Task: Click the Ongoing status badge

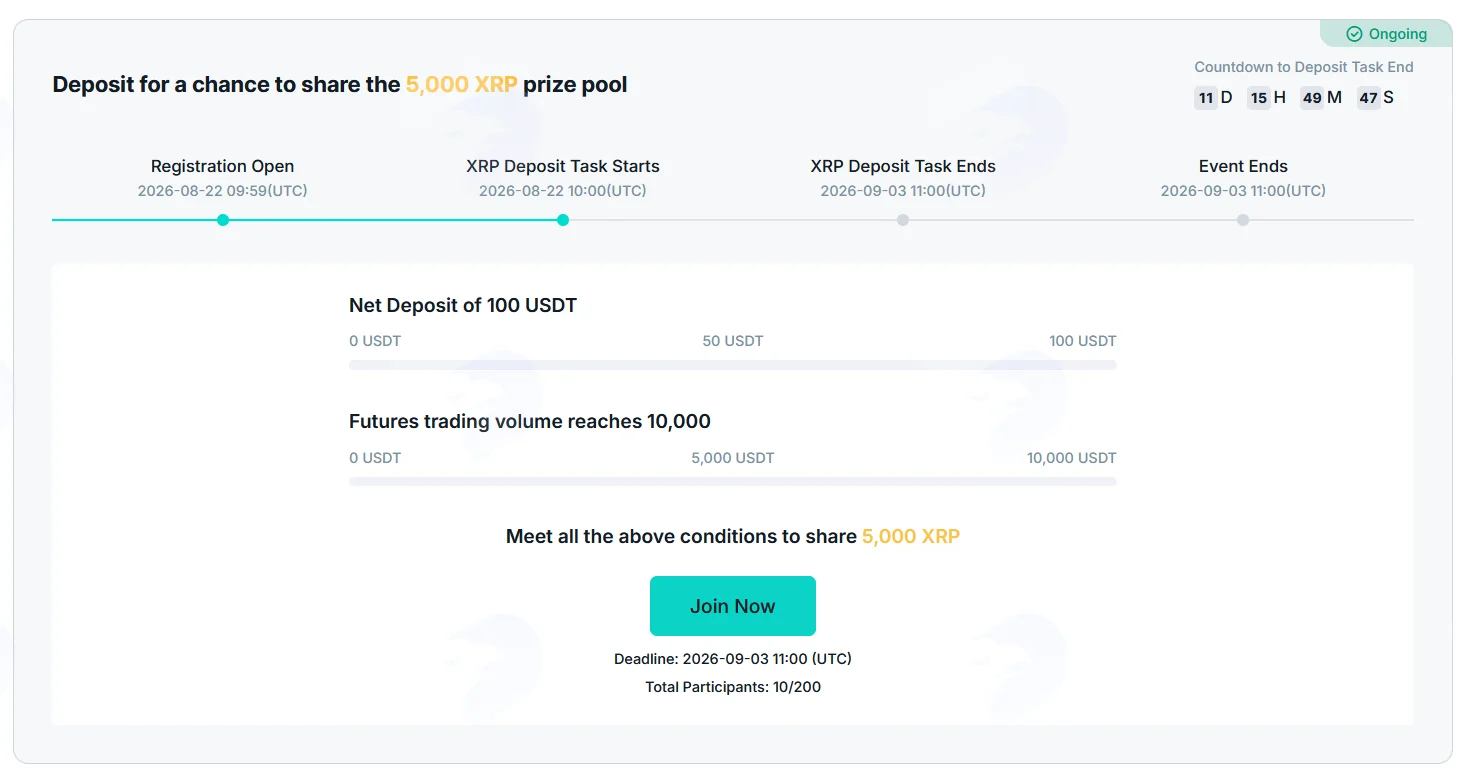Action: (x=1386, y=34)
